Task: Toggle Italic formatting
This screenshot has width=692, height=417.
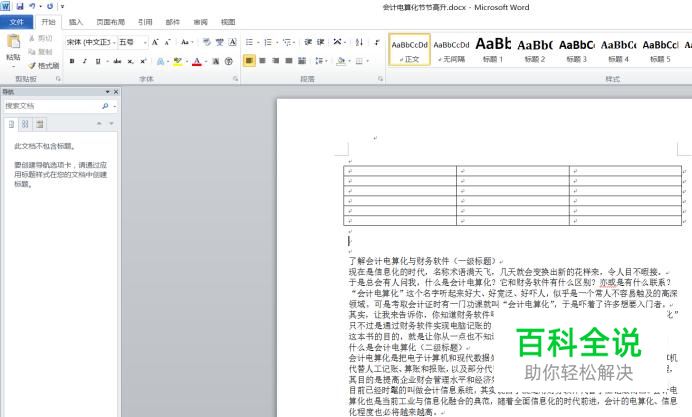Action: [x=85, y=61]
